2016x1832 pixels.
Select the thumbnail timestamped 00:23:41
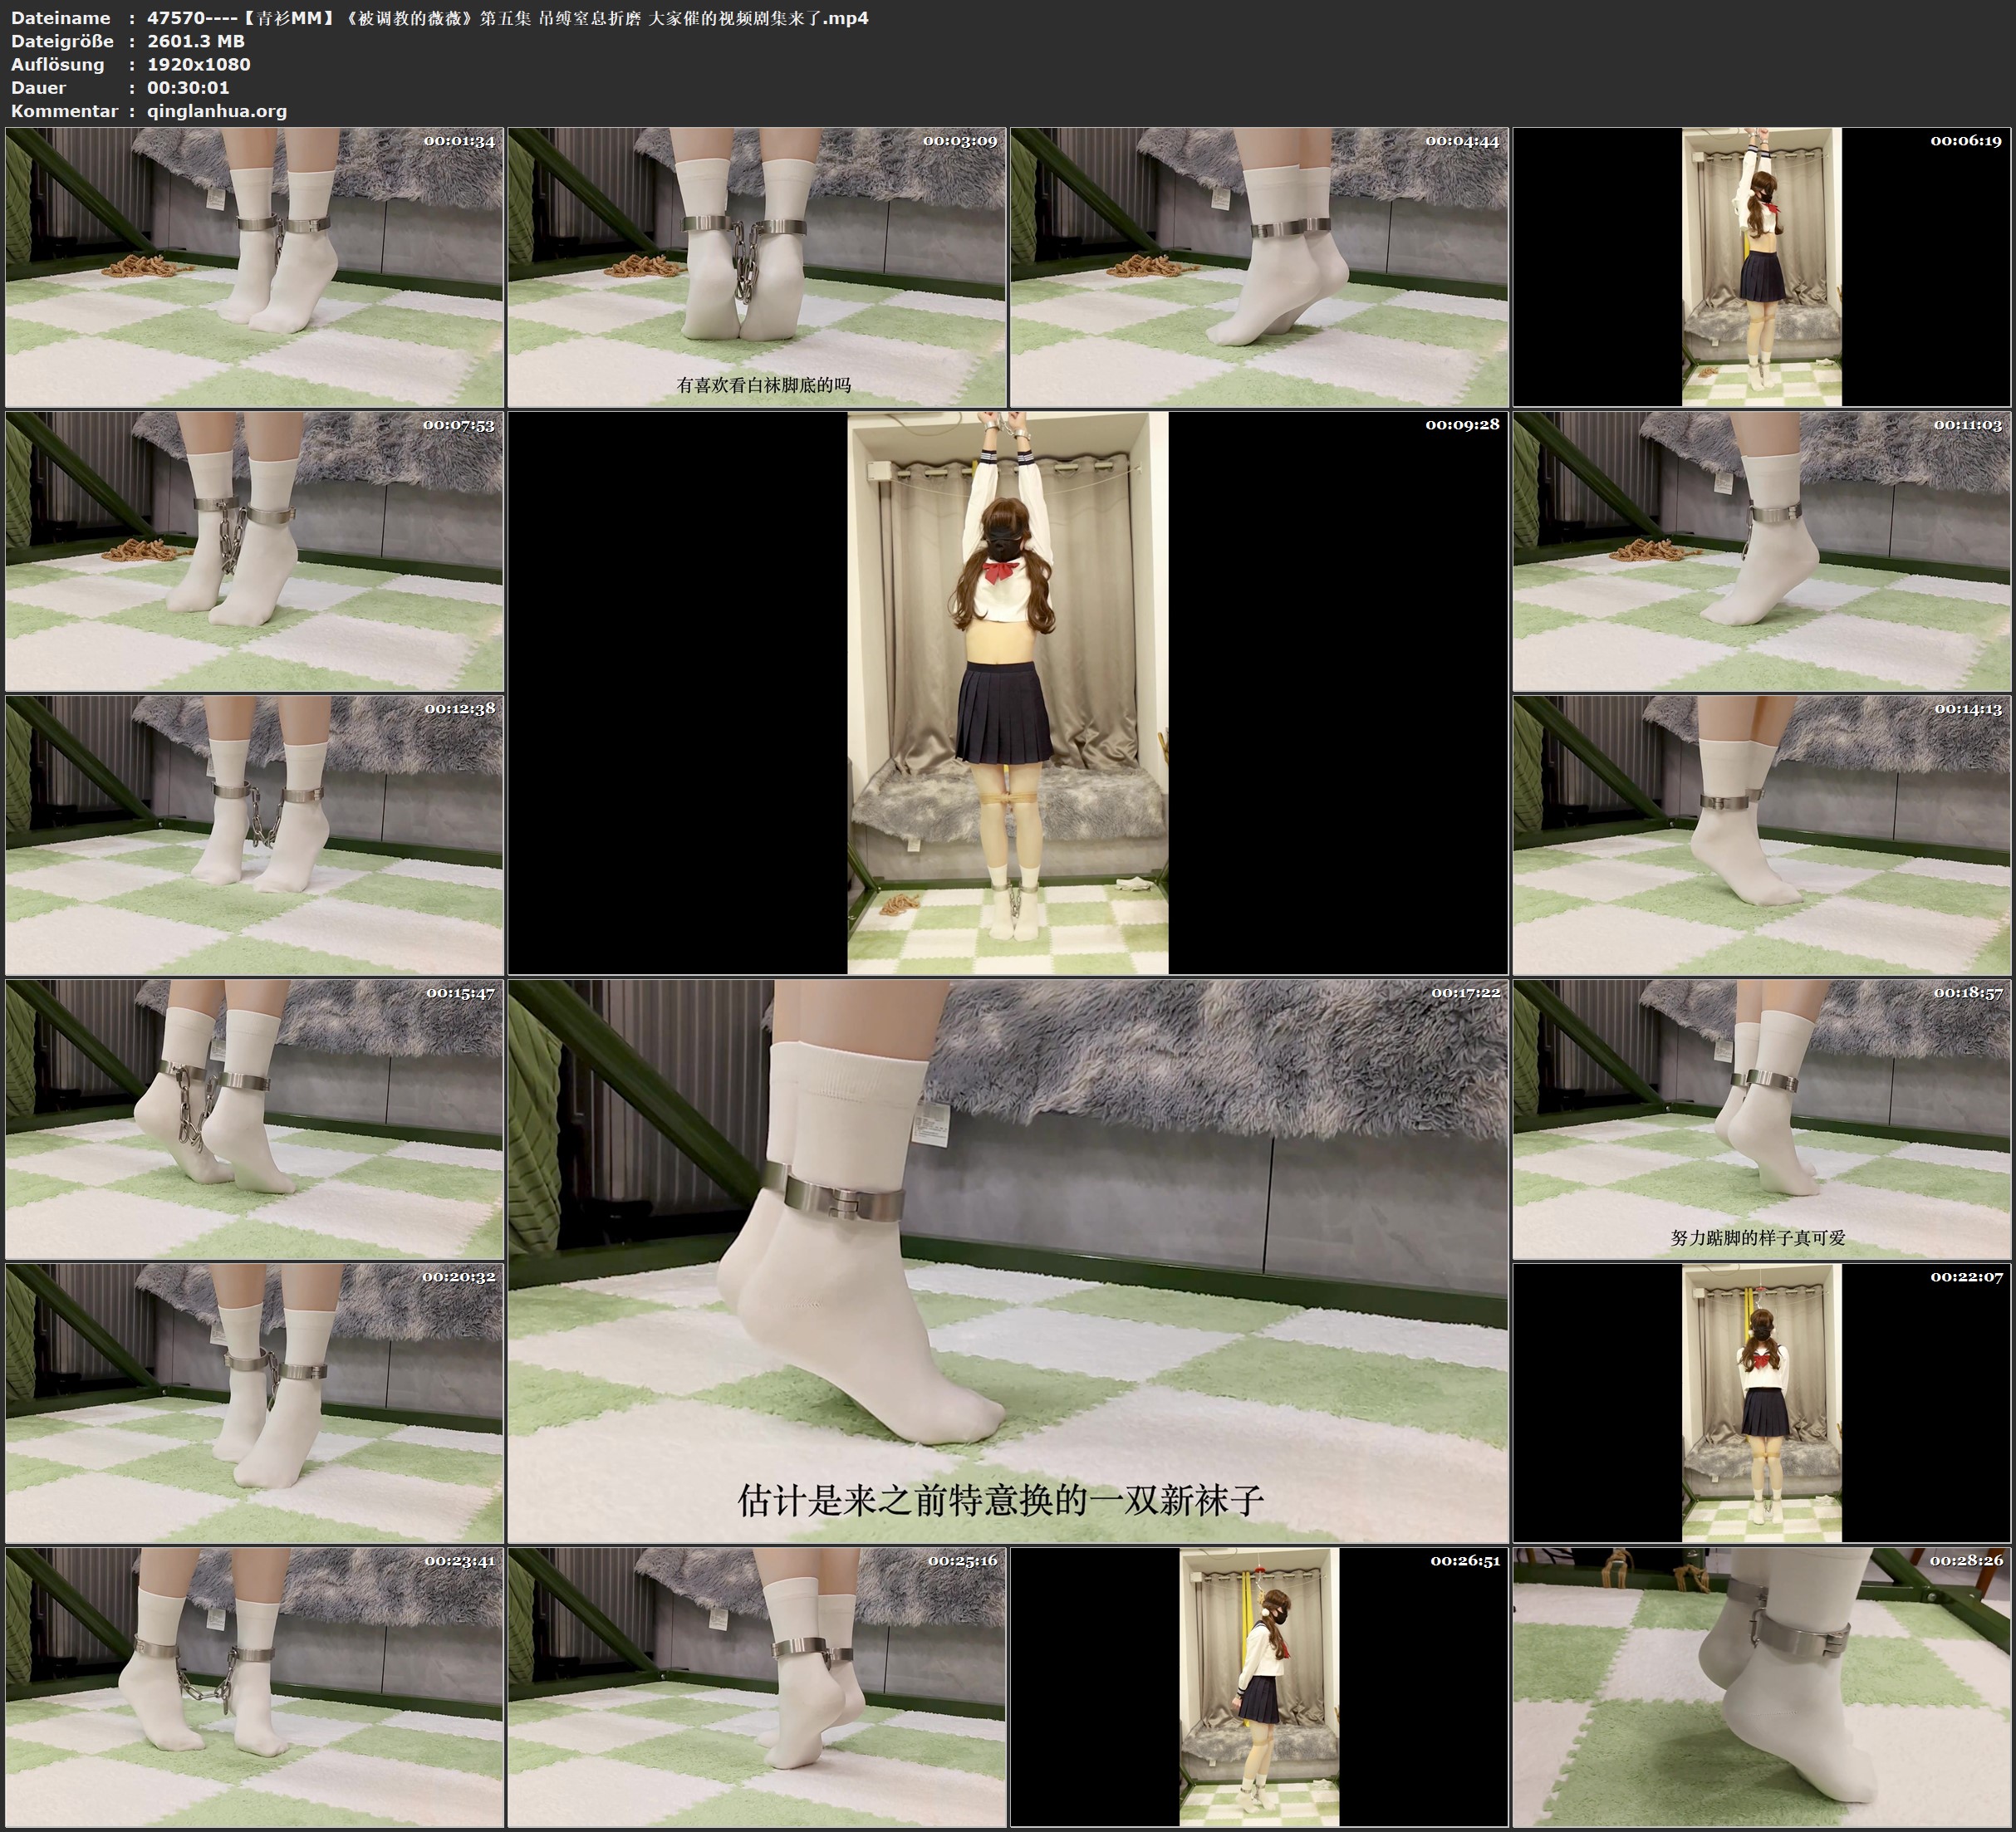coord(254,1687)
